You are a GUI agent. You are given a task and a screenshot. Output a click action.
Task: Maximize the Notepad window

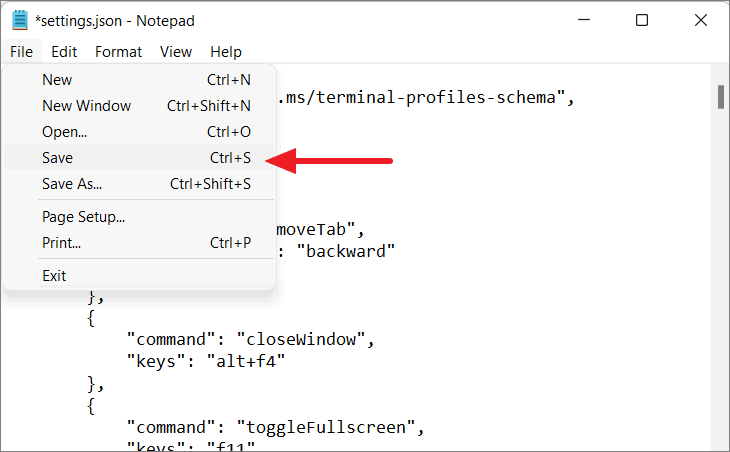642,20
